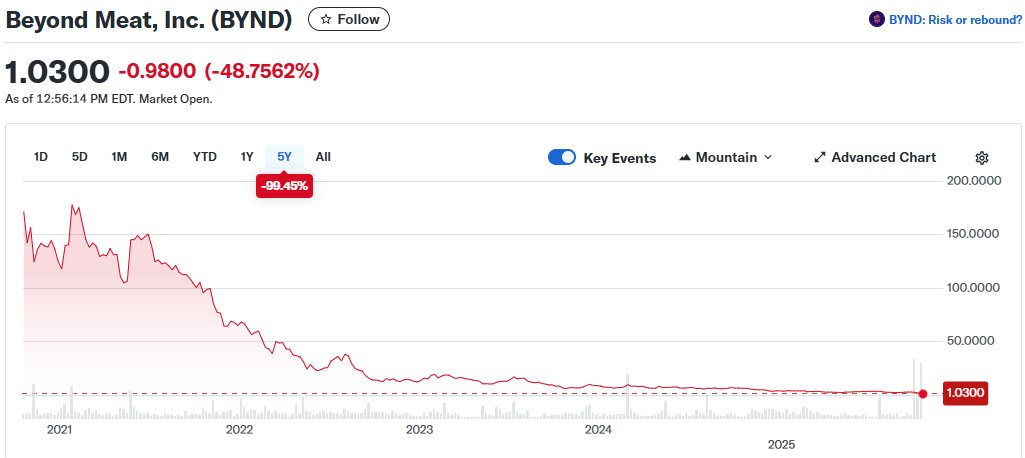Screen dimensions: 1025x458
Task: Open 'BYND: Risk or rebound?' link
Action: click(x=955, y=19)
